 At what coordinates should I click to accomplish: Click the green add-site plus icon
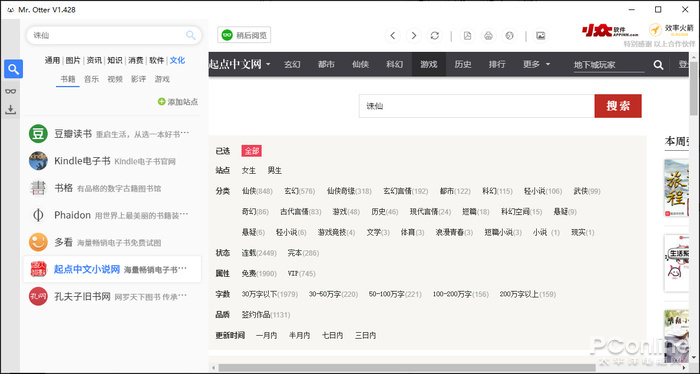coord(162,102)
